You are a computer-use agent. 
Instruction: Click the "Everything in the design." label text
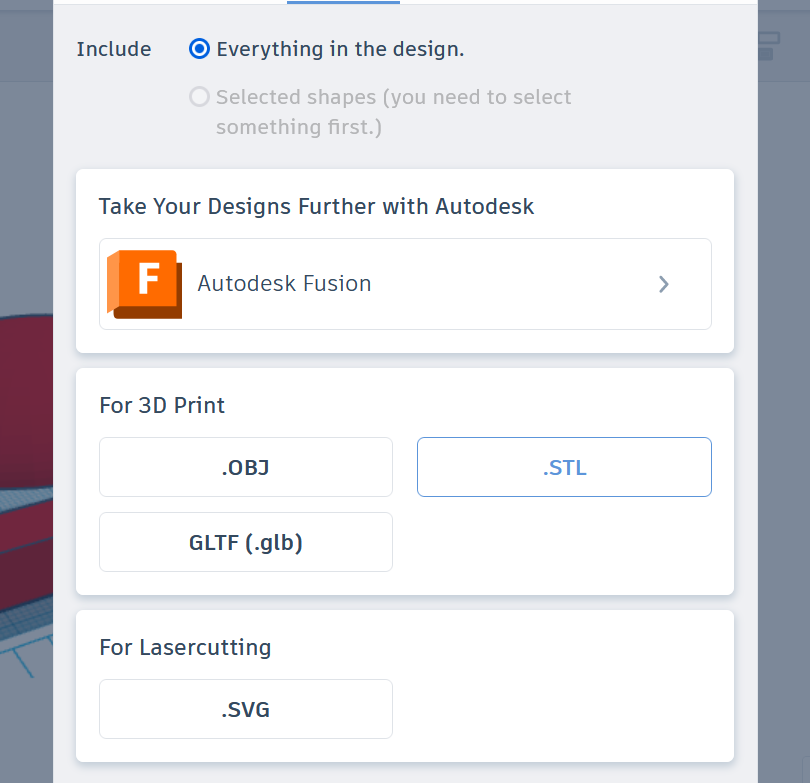[340, 49]
